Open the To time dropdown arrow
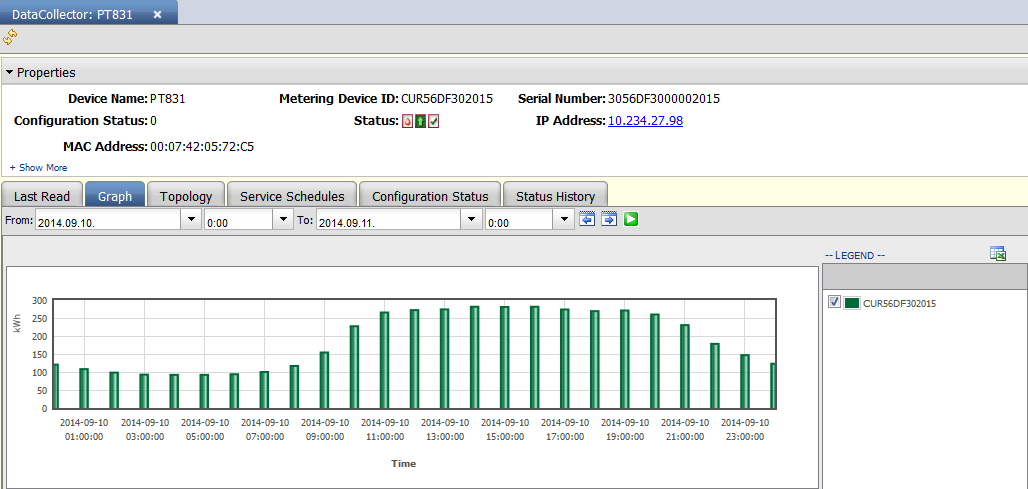 (562, 220)
